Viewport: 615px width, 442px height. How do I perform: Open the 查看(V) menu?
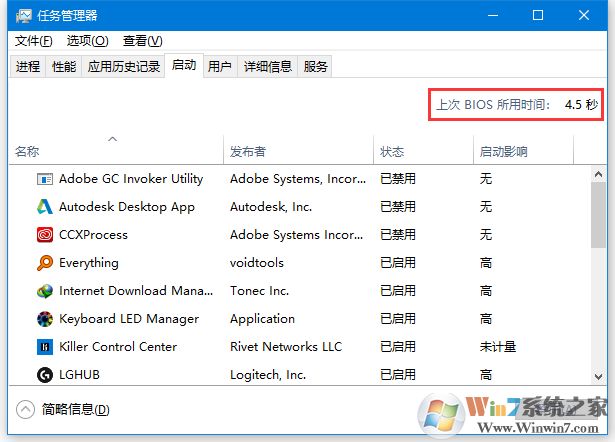[x=142, y=41]
